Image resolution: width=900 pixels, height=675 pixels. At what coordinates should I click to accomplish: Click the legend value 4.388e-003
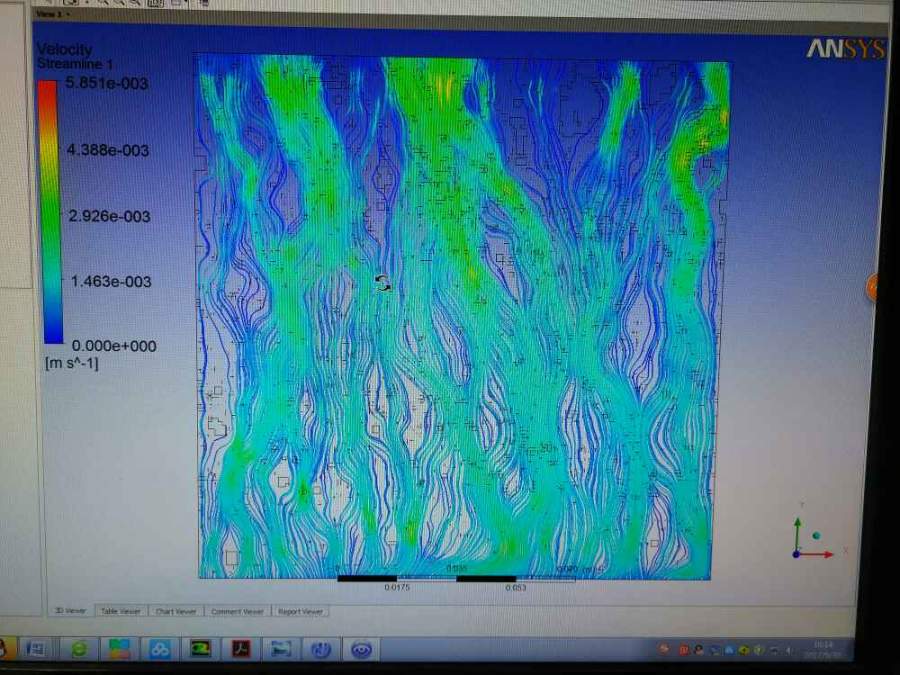(107, 150)
